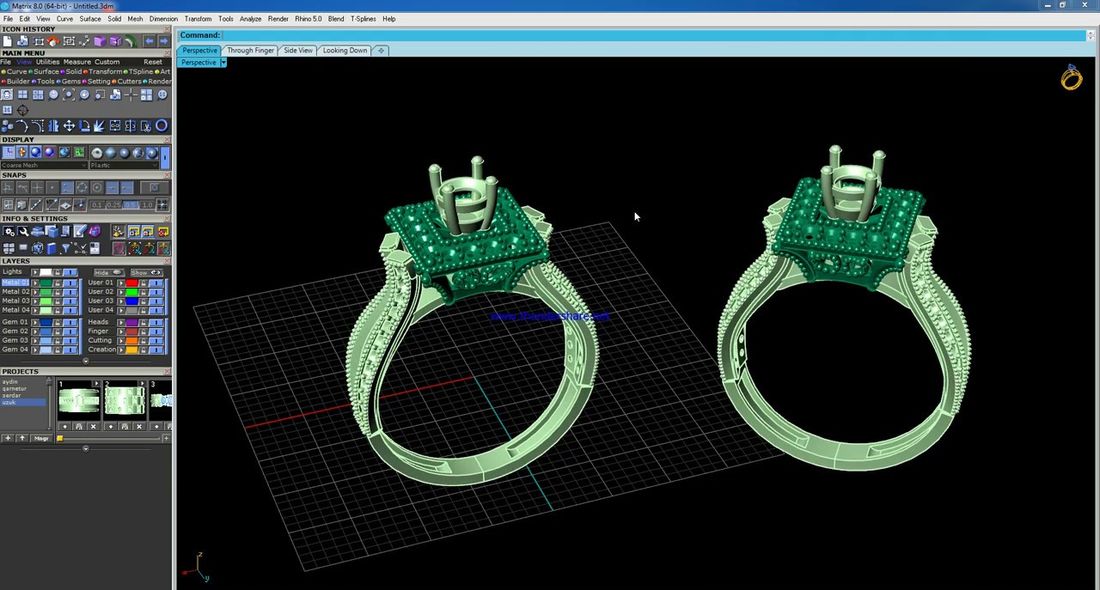Open the Perspective viewport dropdown arrow
This screenshot has height=590, width=1100.
click(x=223, y=63)
